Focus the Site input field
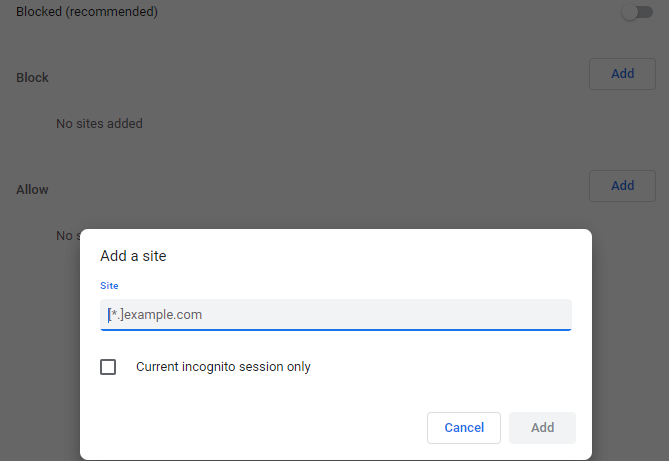Screen dimensions: 669x461 pyautogui.click(x=335, y=315)
